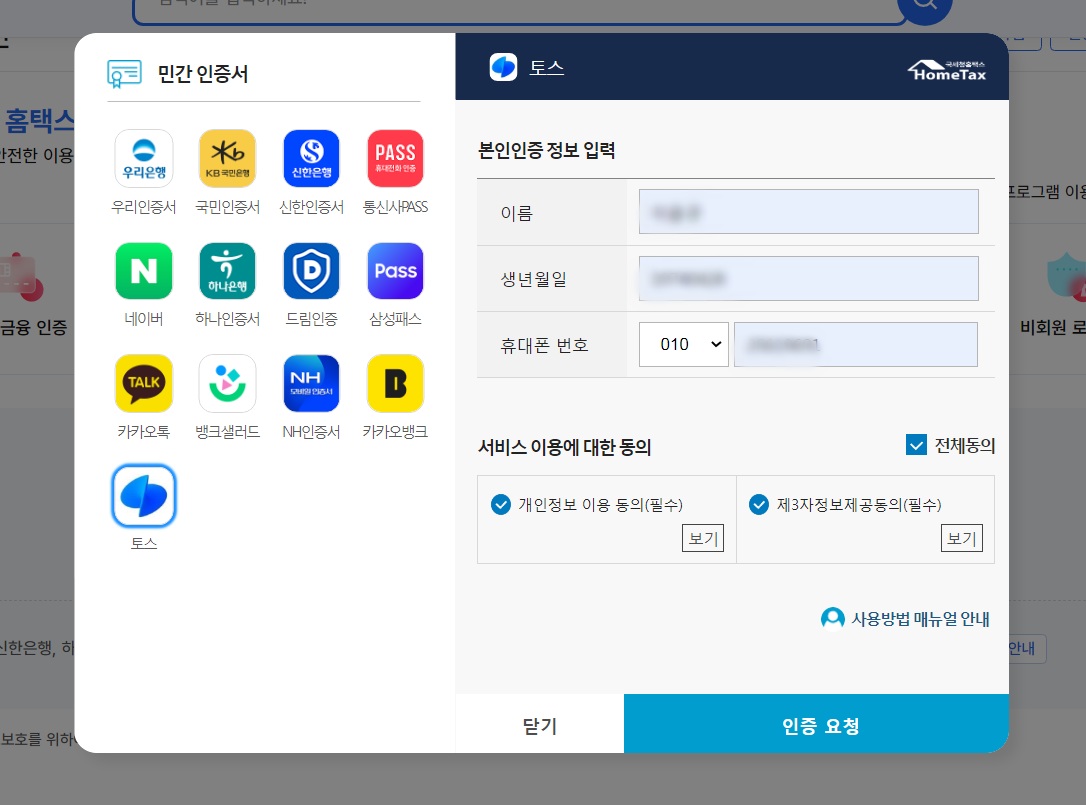The image size is (1086, 805).
Task: Click the 본인인증 정보 입력 heading
Action: (x=546, y=150)
